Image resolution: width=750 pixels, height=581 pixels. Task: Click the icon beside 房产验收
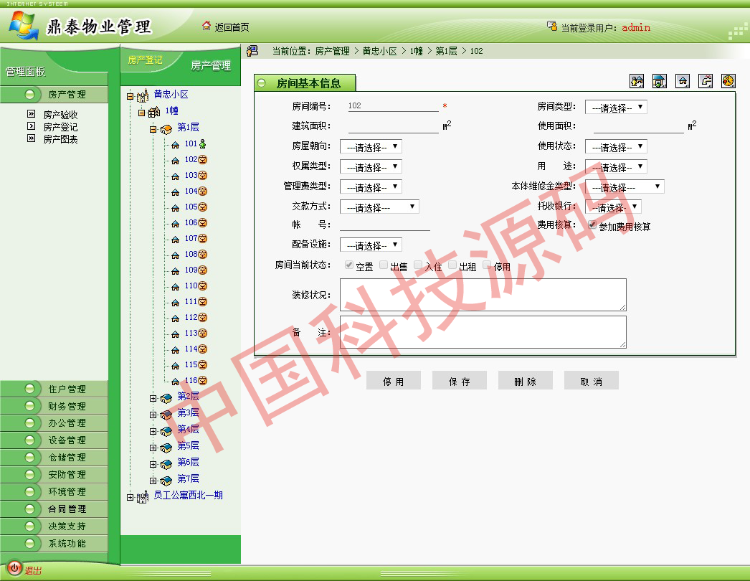31,114
